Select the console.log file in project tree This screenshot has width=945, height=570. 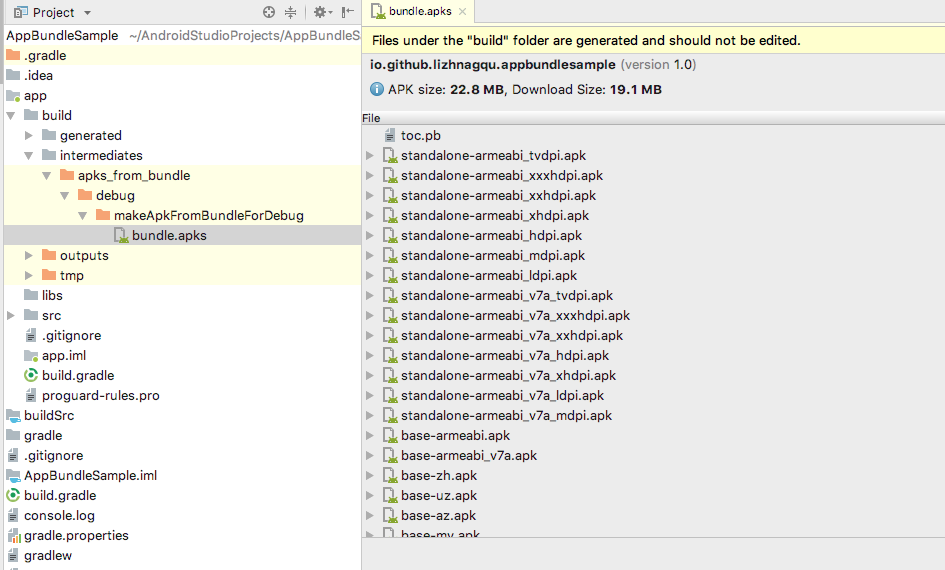coord(59,515)
